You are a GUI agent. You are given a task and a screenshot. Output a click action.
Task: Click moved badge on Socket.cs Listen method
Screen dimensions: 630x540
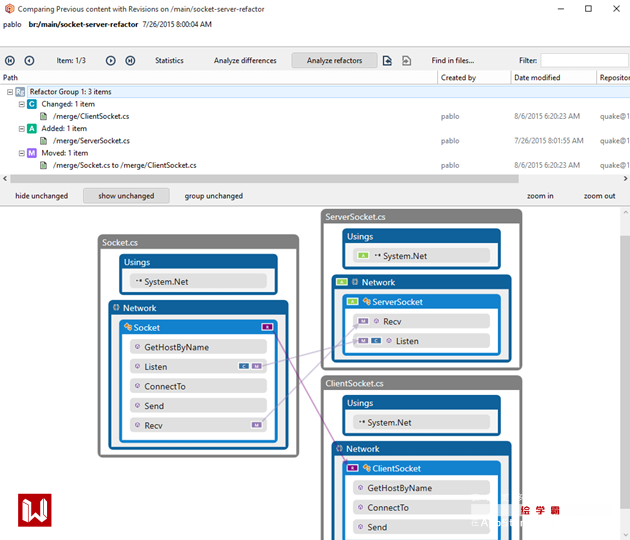256,366
